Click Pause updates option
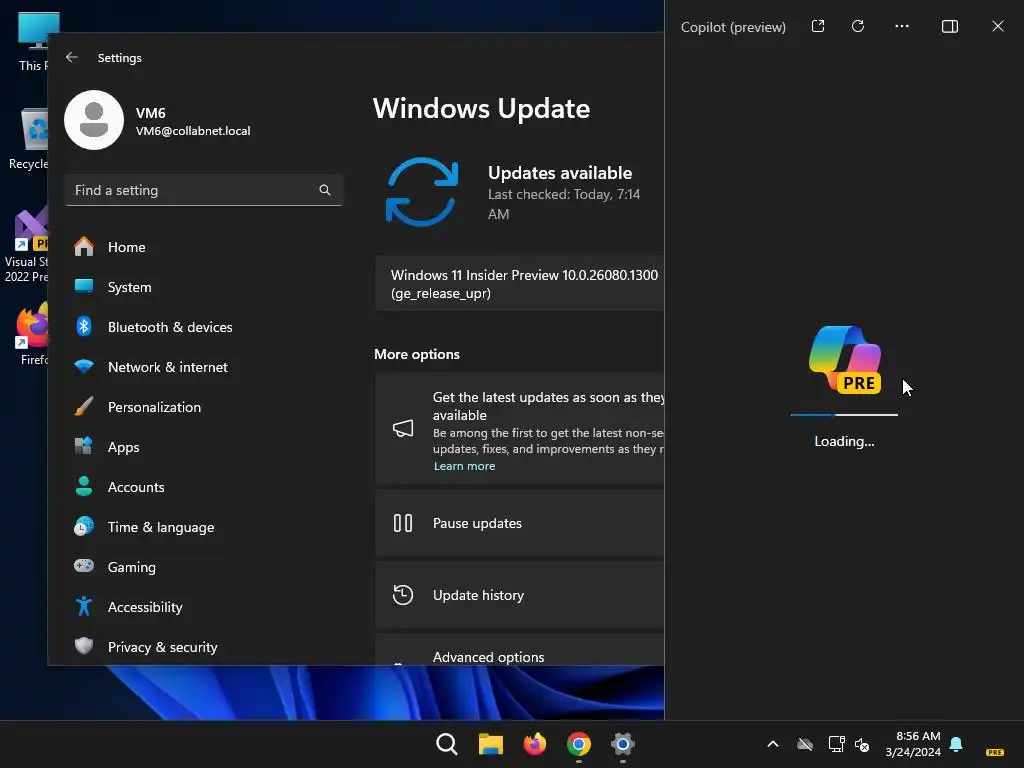 coord(520,523)
